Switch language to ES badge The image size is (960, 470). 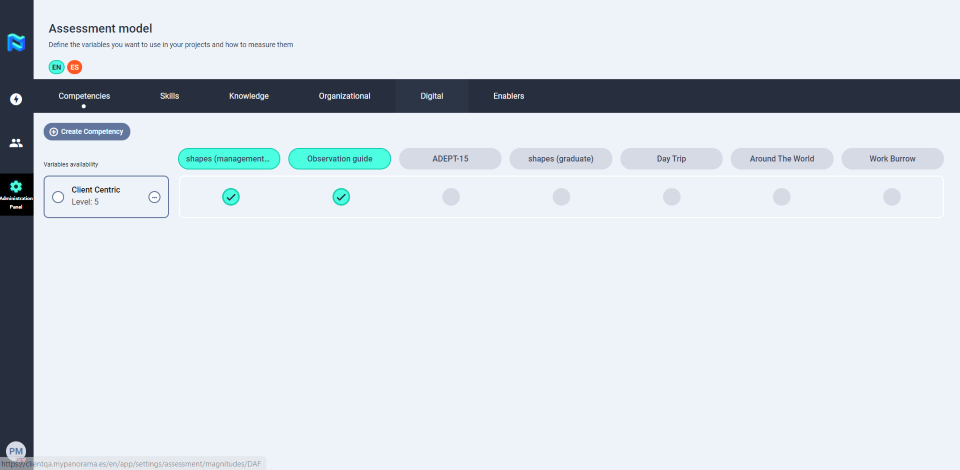click(x=74, y=67)
